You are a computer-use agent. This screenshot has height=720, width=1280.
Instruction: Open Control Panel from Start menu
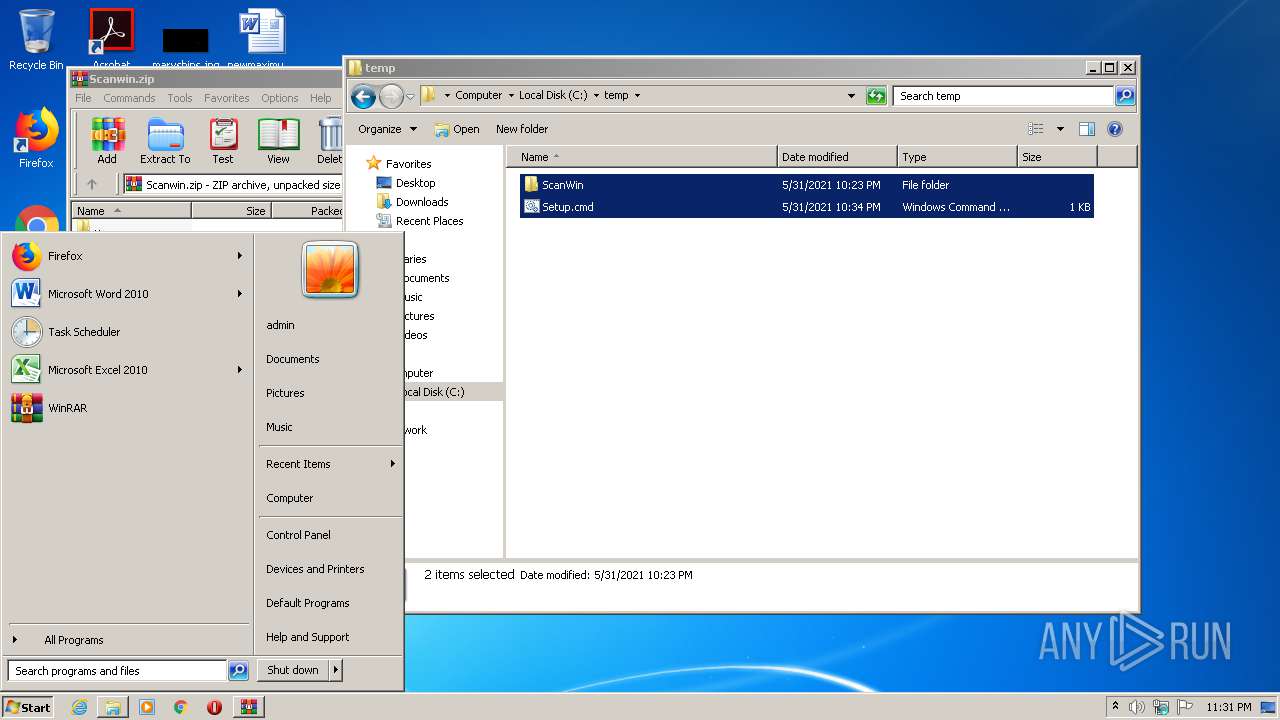[298, 535]
